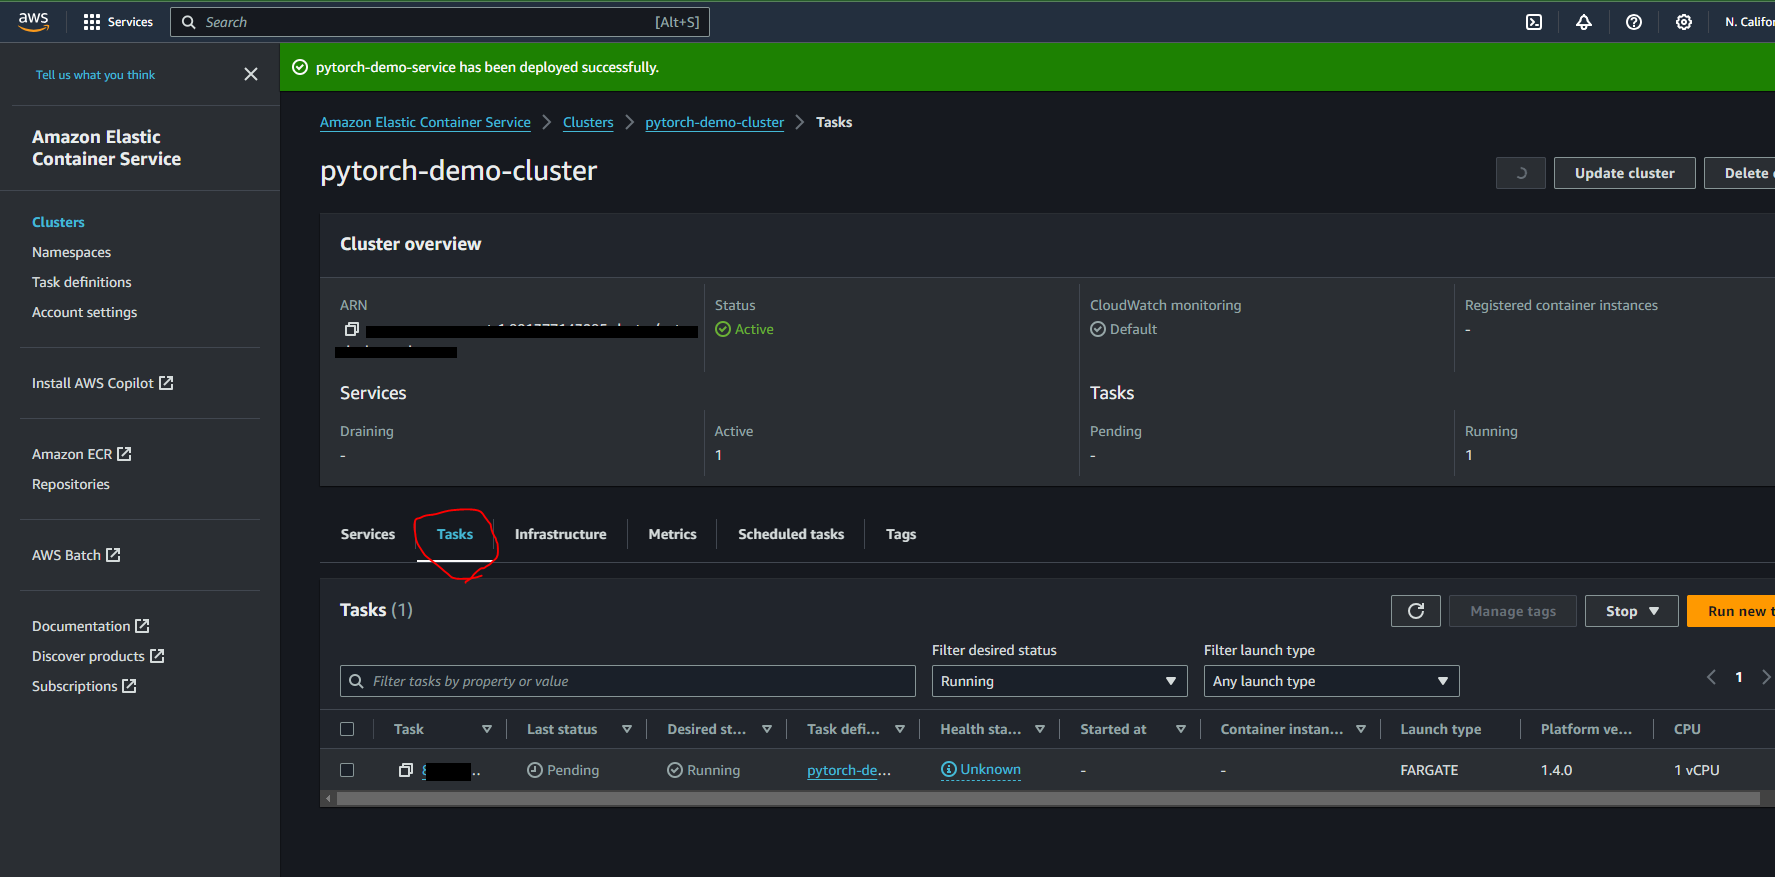Viewport: 1775px width, 877px height.
Task: Expand the Stop button dropdown
Action: pos(1632,611)
